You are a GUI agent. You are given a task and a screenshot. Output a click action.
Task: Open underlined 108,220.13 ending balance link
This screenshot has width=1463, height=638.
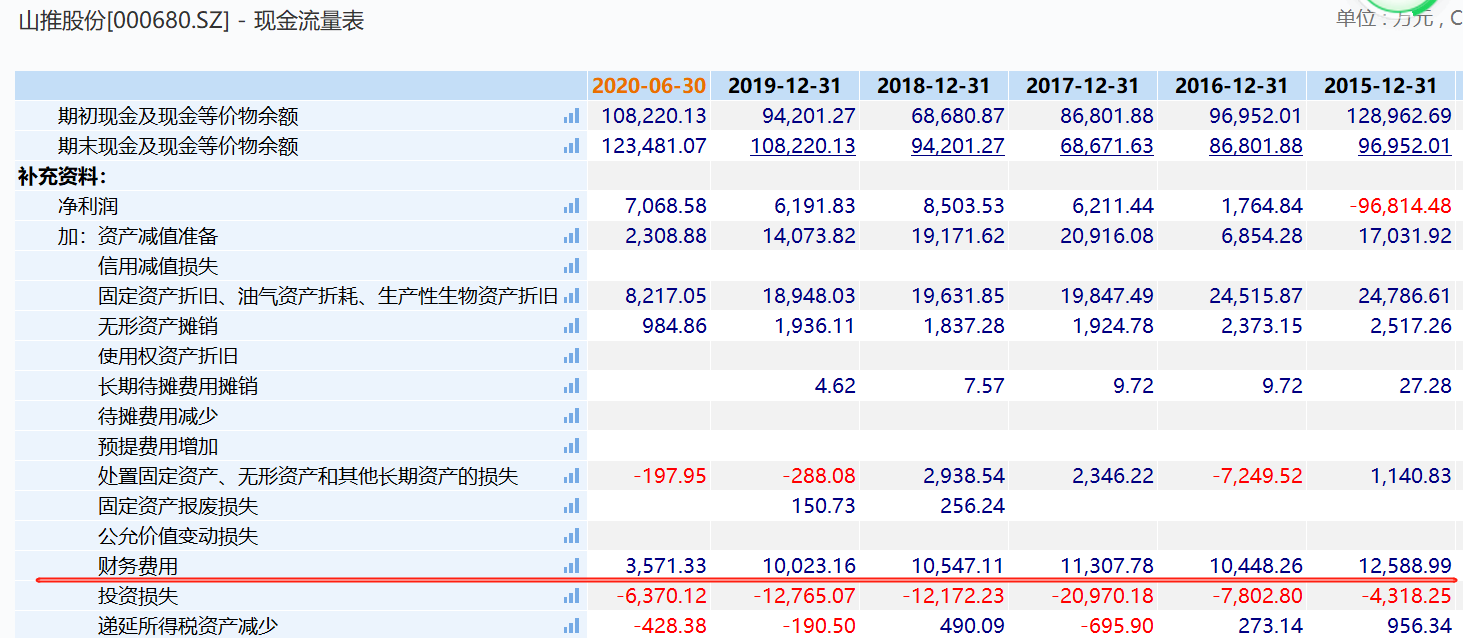pos(803,147)
